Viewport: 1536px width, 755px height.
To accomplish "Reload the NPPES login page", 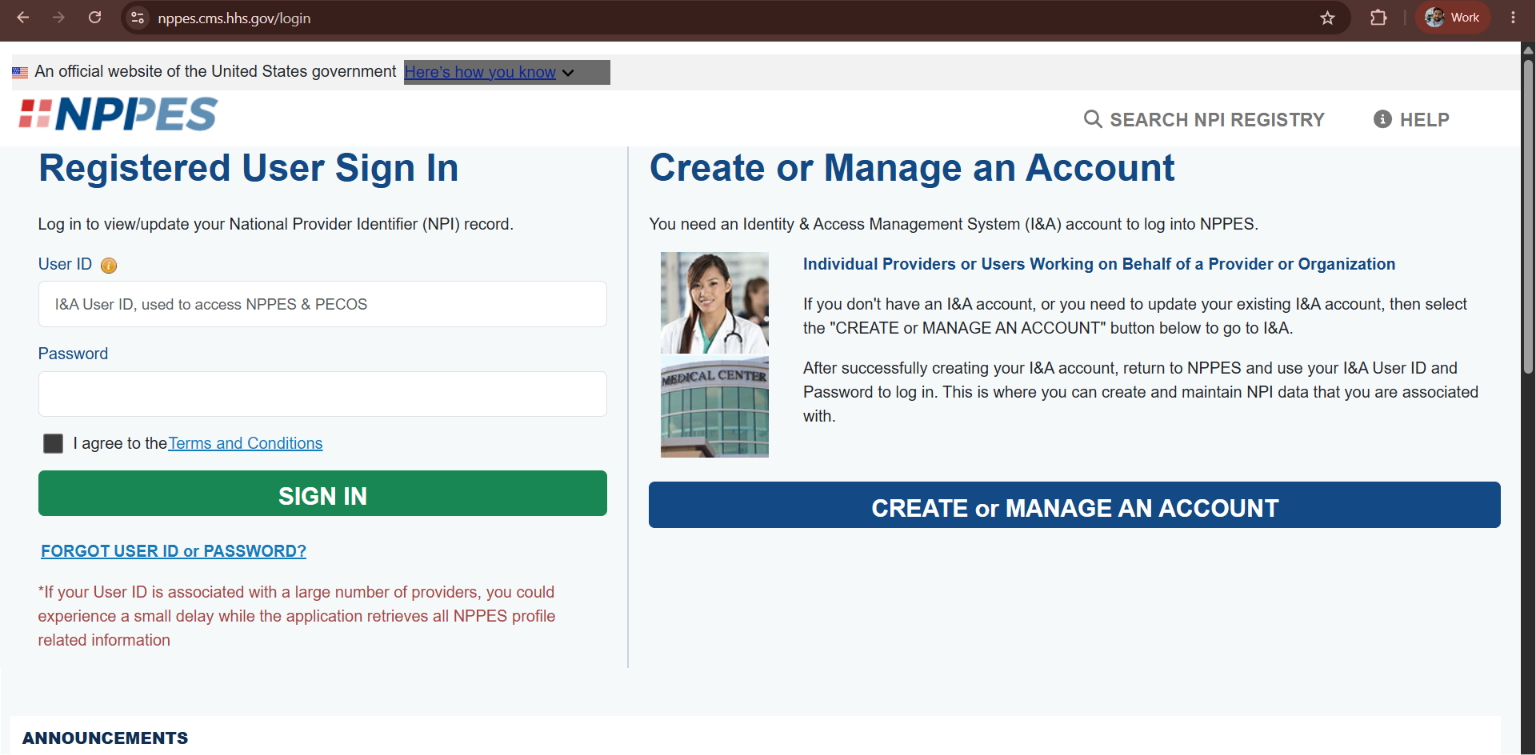I will click(x=95, y=18).
